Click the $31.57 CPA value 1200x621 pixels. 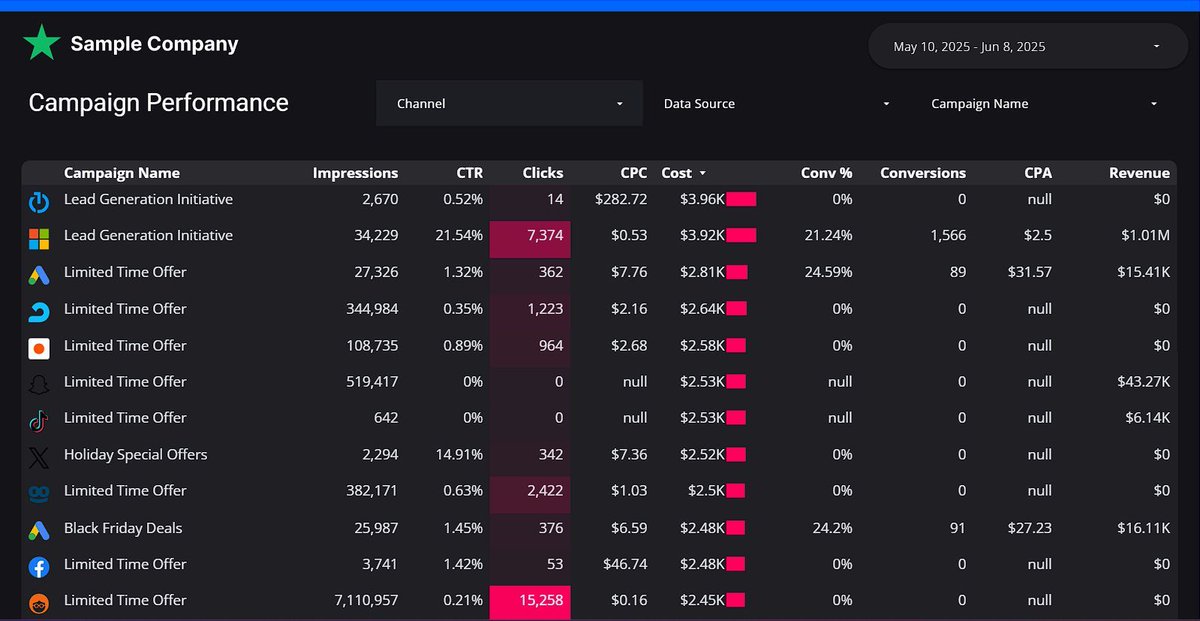click(1030, 272)
